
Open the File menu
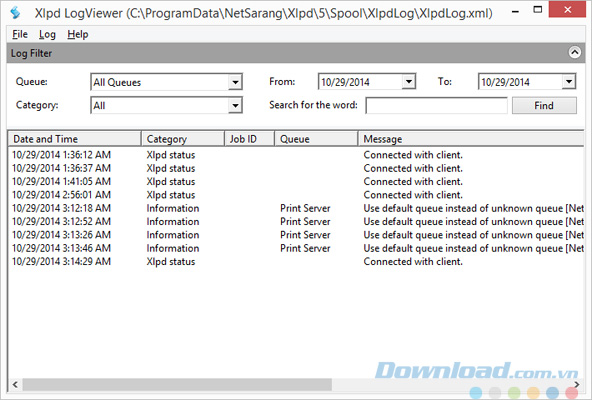[x=20, y=34]
